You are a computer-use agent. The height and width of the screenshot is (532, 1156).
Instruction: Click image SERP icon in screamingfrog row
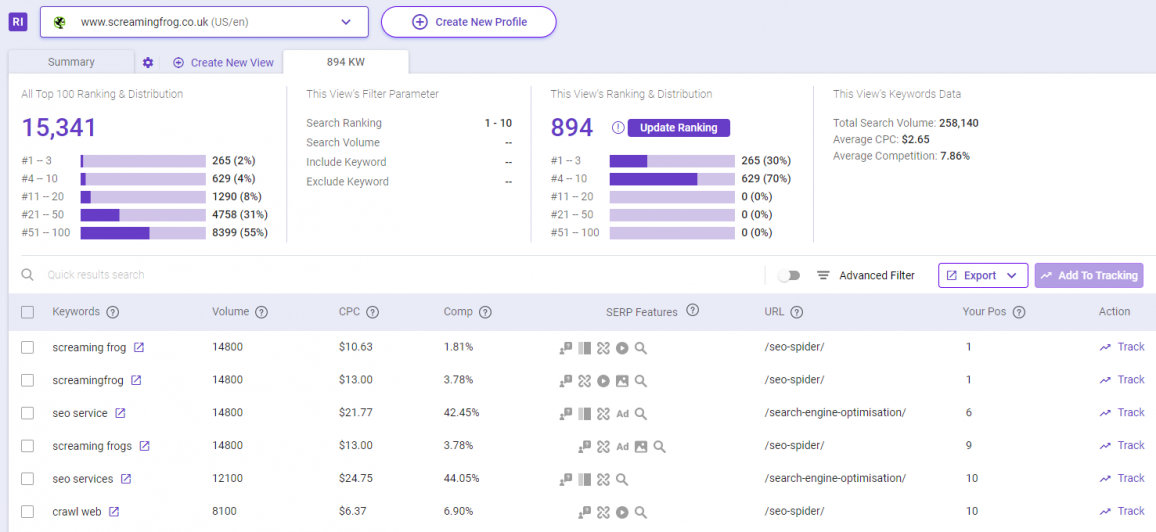pos(622,381)
